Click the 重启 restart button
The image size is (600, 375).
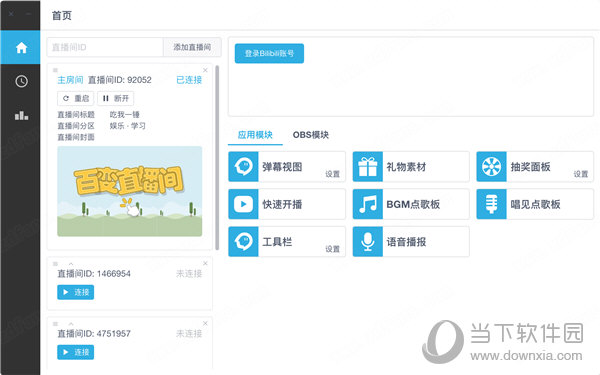pyautogui.click(x=75, y=98)
